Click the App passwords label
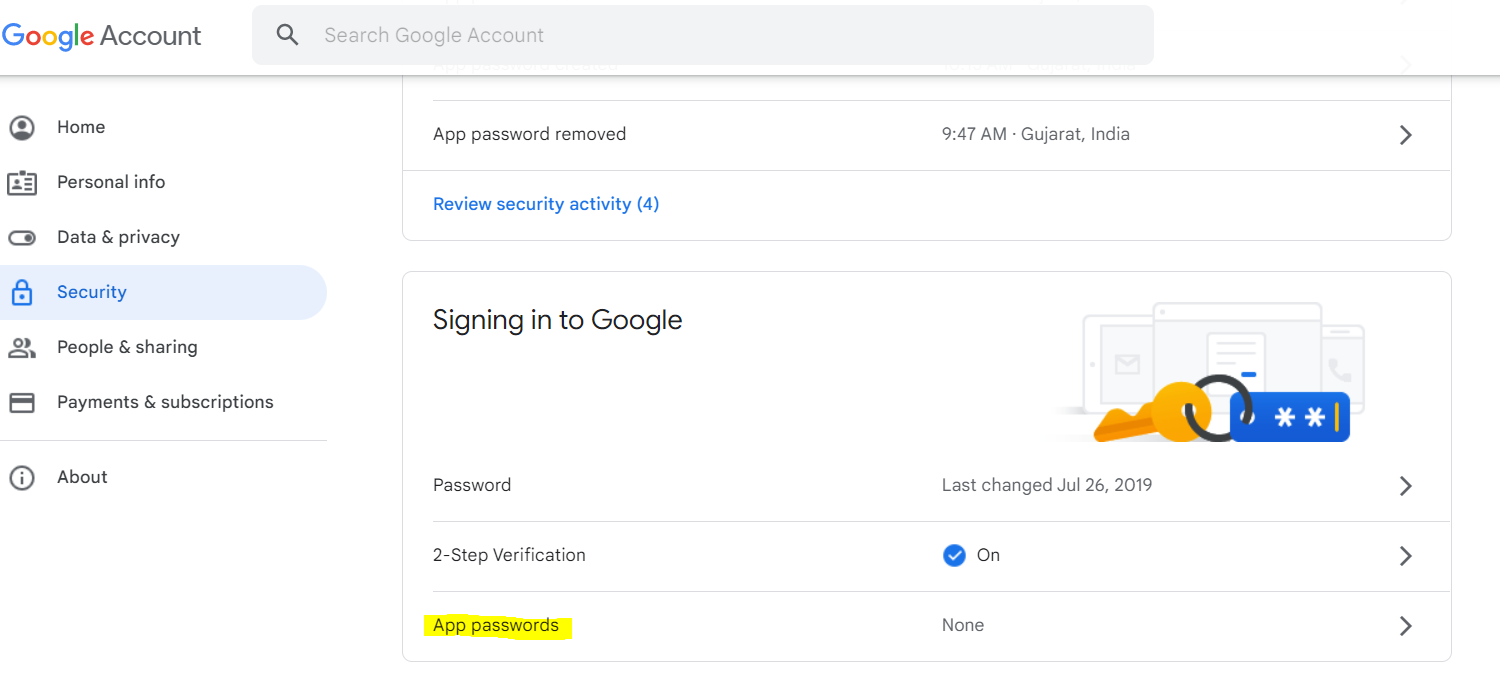Image resolution: width=1500 pixels, height=674 pixels. (496, 625)
